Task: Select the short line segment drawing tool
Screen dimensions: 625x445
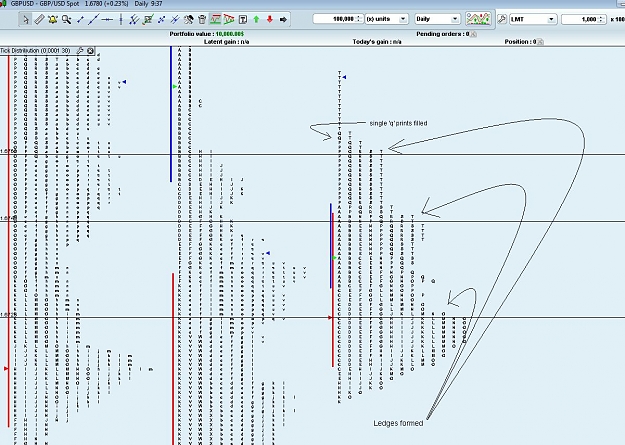Action: click(x=80, y=19)
